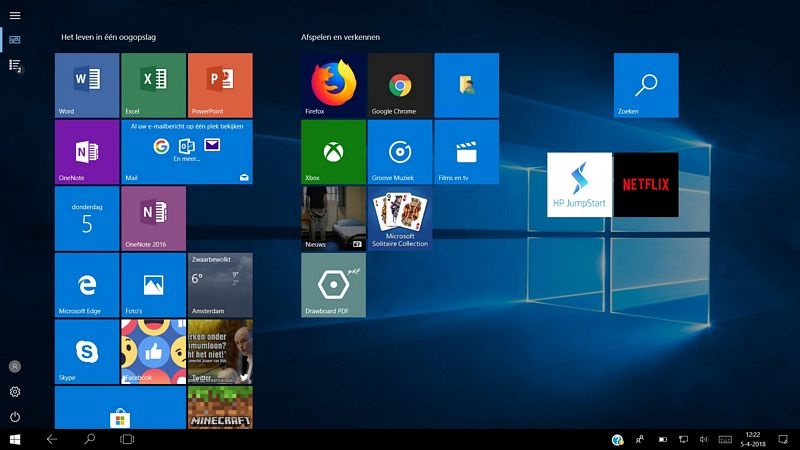Open the touch keyboard icon
The height and width of the screenshot is (450, 800).
(725, 439)
